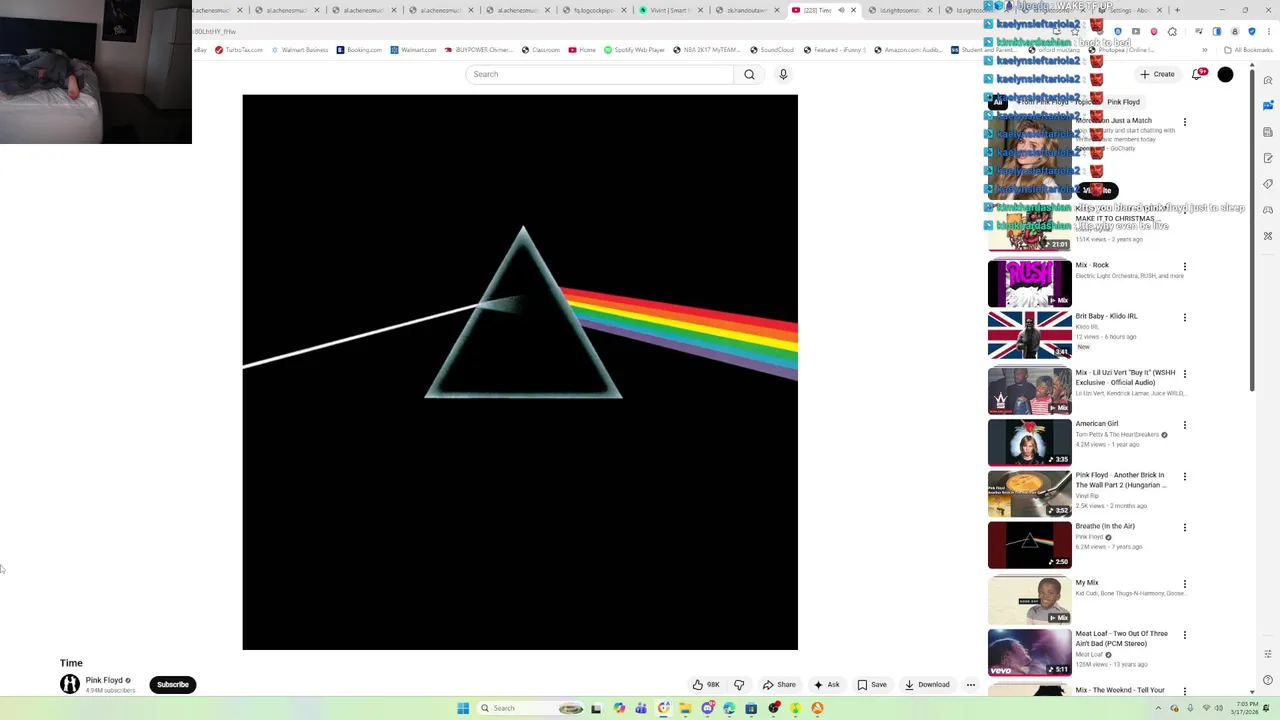Open the YouTube notifications bell
The image size is (1280, 720).
point(1197,74)
